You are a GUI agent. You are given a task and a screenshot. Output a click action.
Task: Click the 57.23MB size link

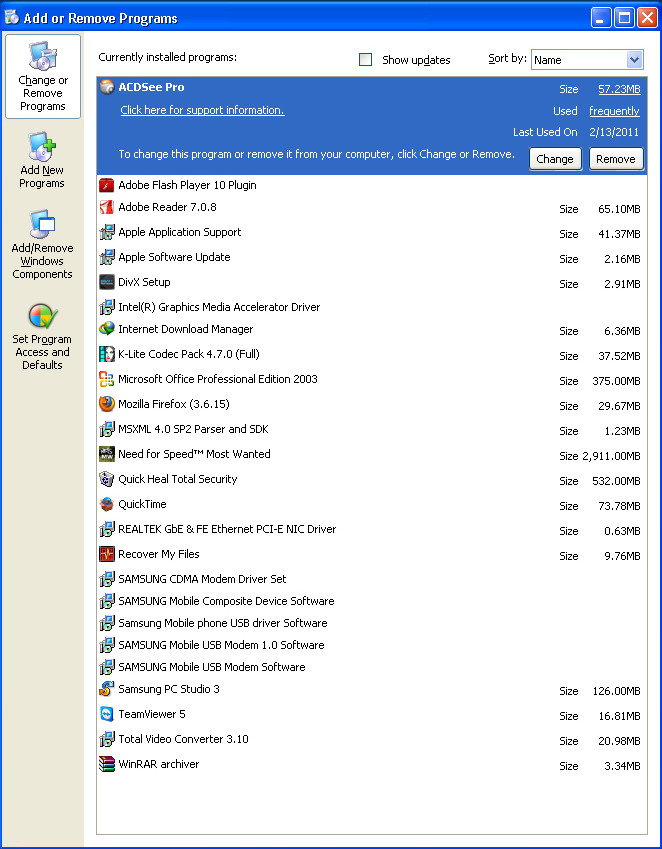(619, 89)
